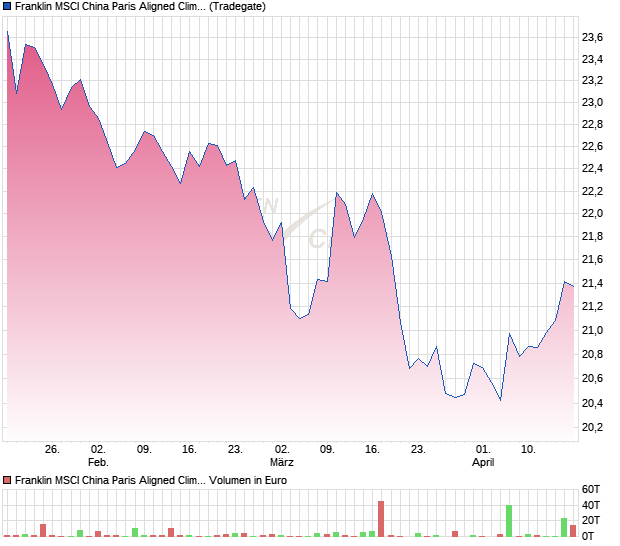Screen dimensions: 620x546
Task: Click the 20,2 price axis label
Action: [592, 427]
